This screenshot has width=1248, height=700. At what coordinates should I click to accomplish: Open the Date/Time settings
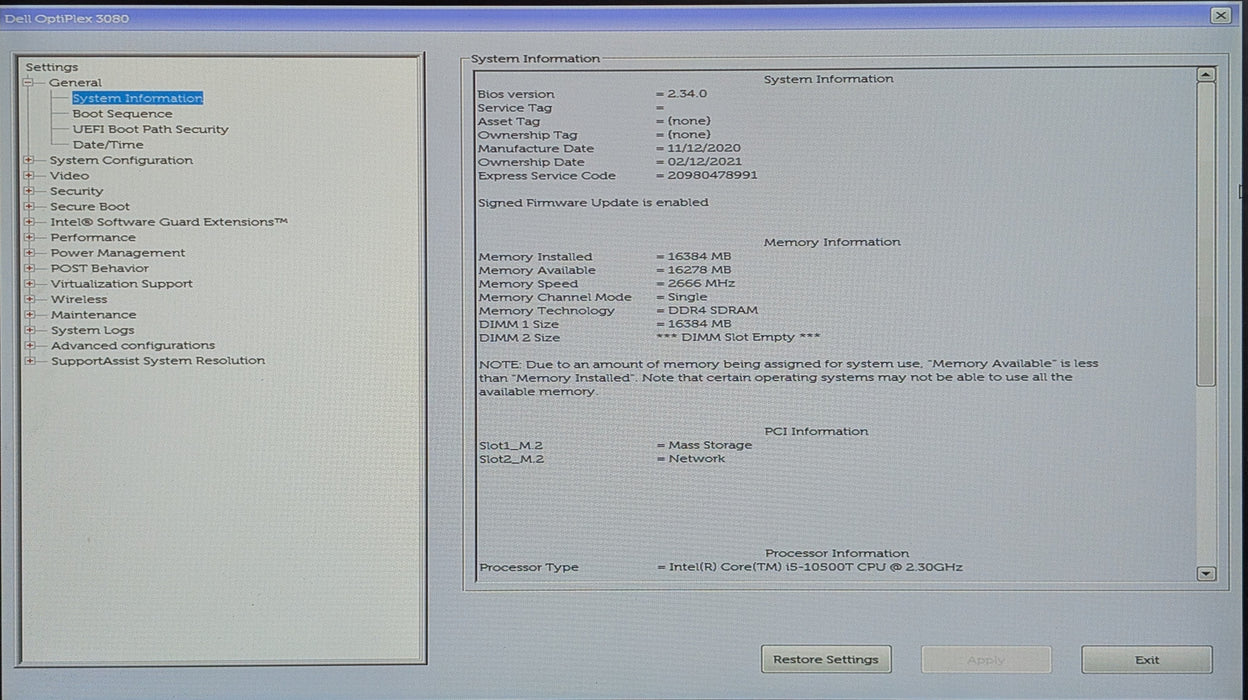108,145
